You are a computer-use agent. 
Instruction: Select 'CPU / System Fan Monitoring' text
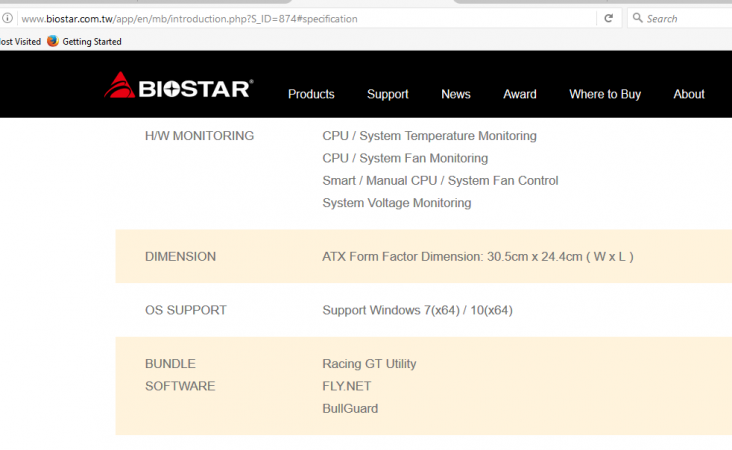point(405,158)
